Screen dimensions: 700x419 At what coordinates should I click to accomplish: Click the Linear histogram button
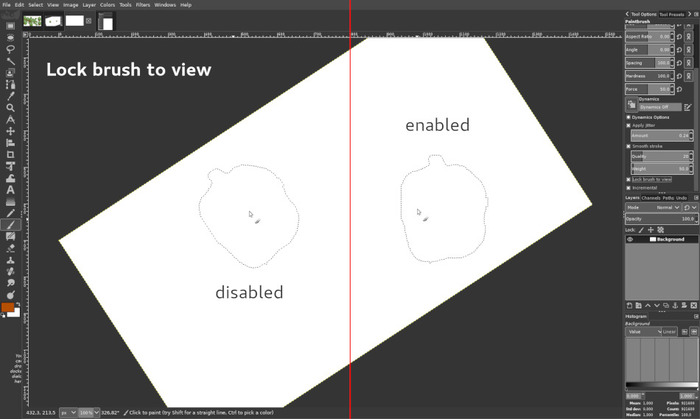coord(669,332)
